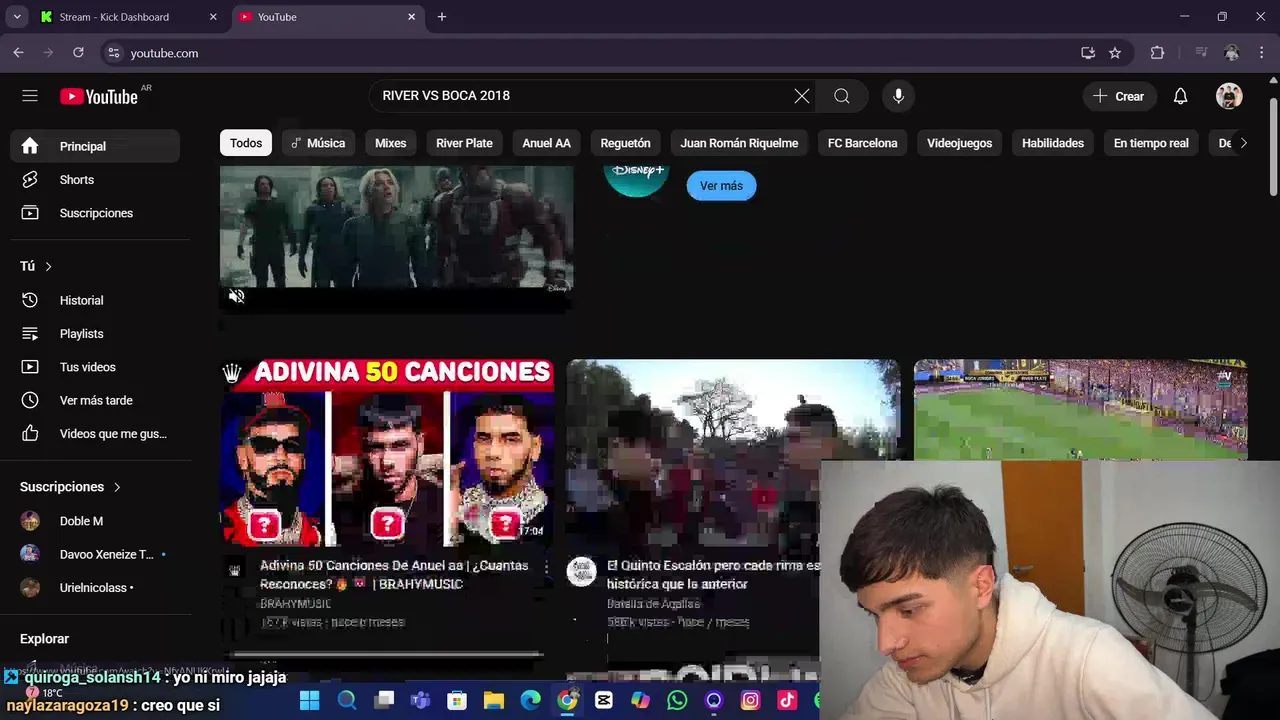Open WhatsApp from the taskbar
1280x720 pixels.
point(677,701)
